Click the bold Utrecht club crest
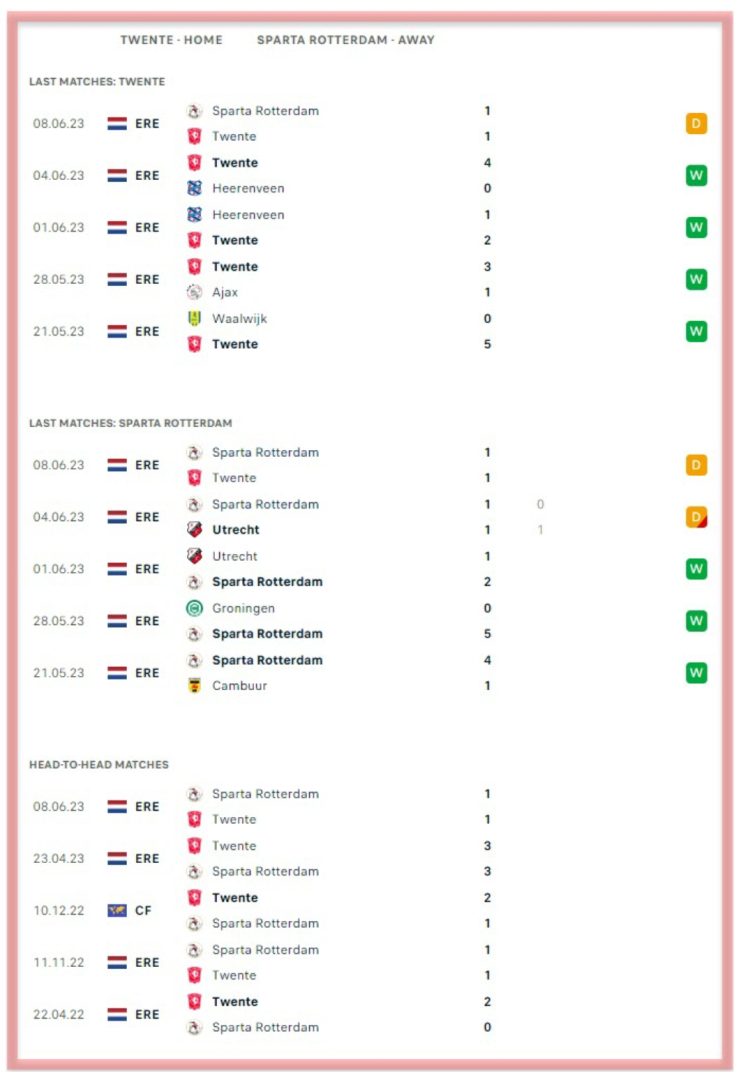 click(195, 530)
